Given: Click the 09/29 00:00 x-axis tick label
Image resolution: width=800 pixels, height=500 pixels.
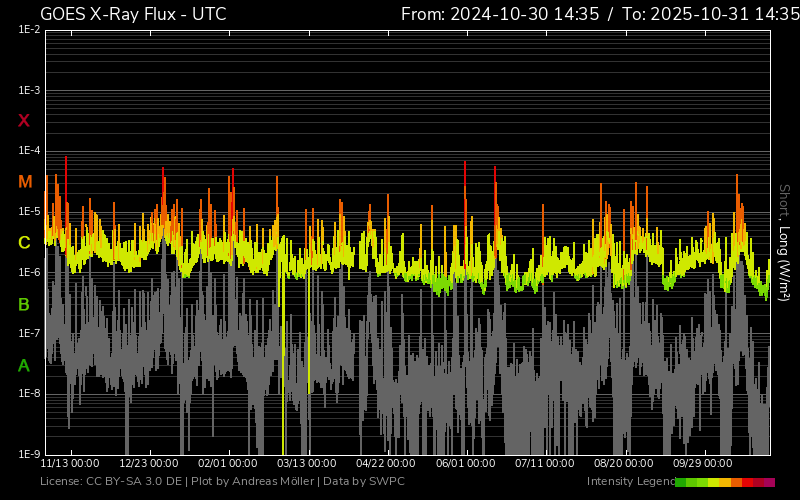Looking at the screenshot, I should click(702, 464).
